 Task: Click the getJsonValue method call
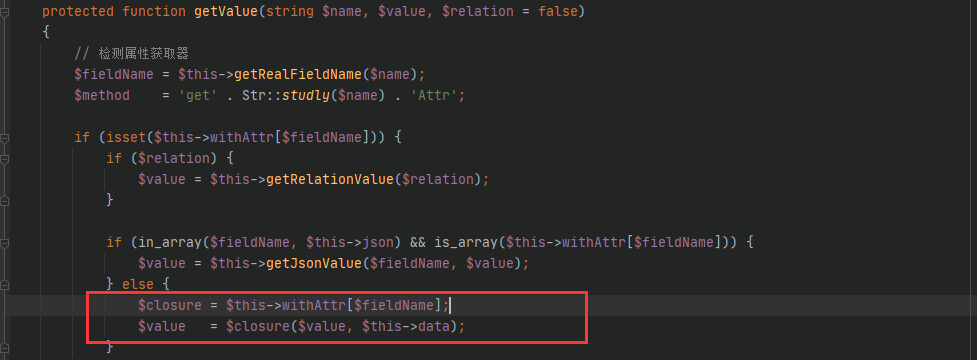pos(314,263)
